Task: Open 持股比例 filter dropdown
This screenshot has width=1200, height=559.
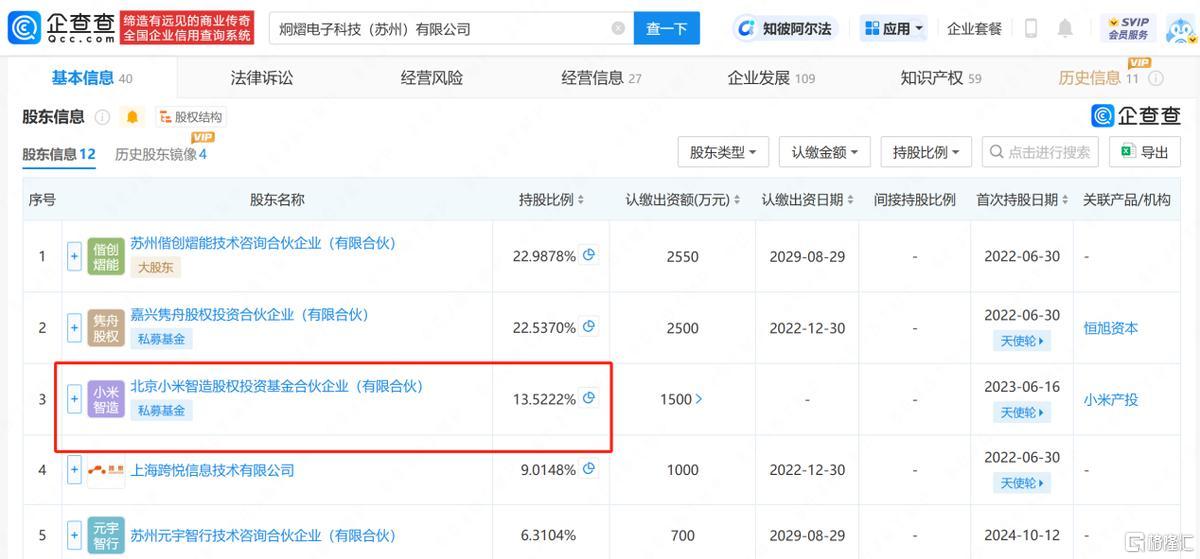Action: point(926,152)
